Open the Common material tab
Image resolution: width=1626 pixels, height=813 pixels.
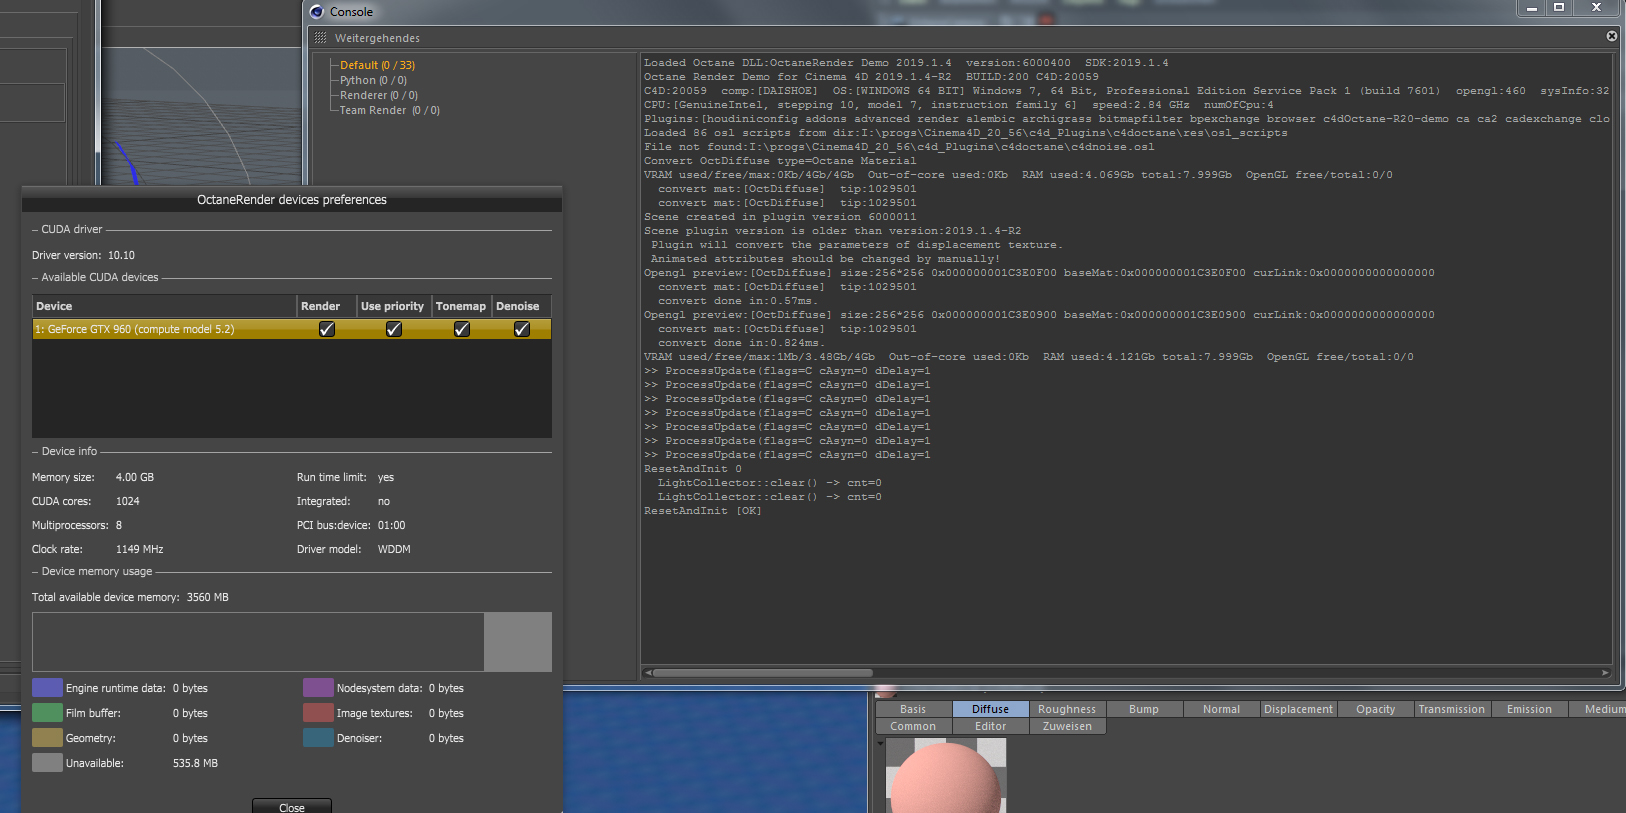point(913,726)
